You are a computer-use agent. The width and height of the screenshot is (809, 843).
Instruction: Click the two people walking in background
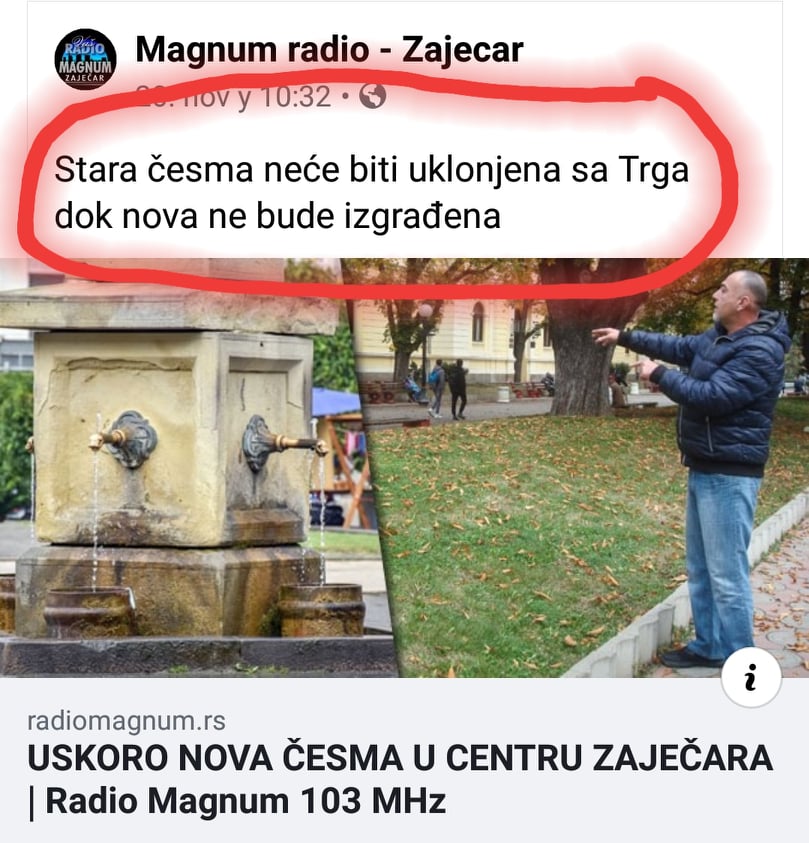[x=448, y=389]
